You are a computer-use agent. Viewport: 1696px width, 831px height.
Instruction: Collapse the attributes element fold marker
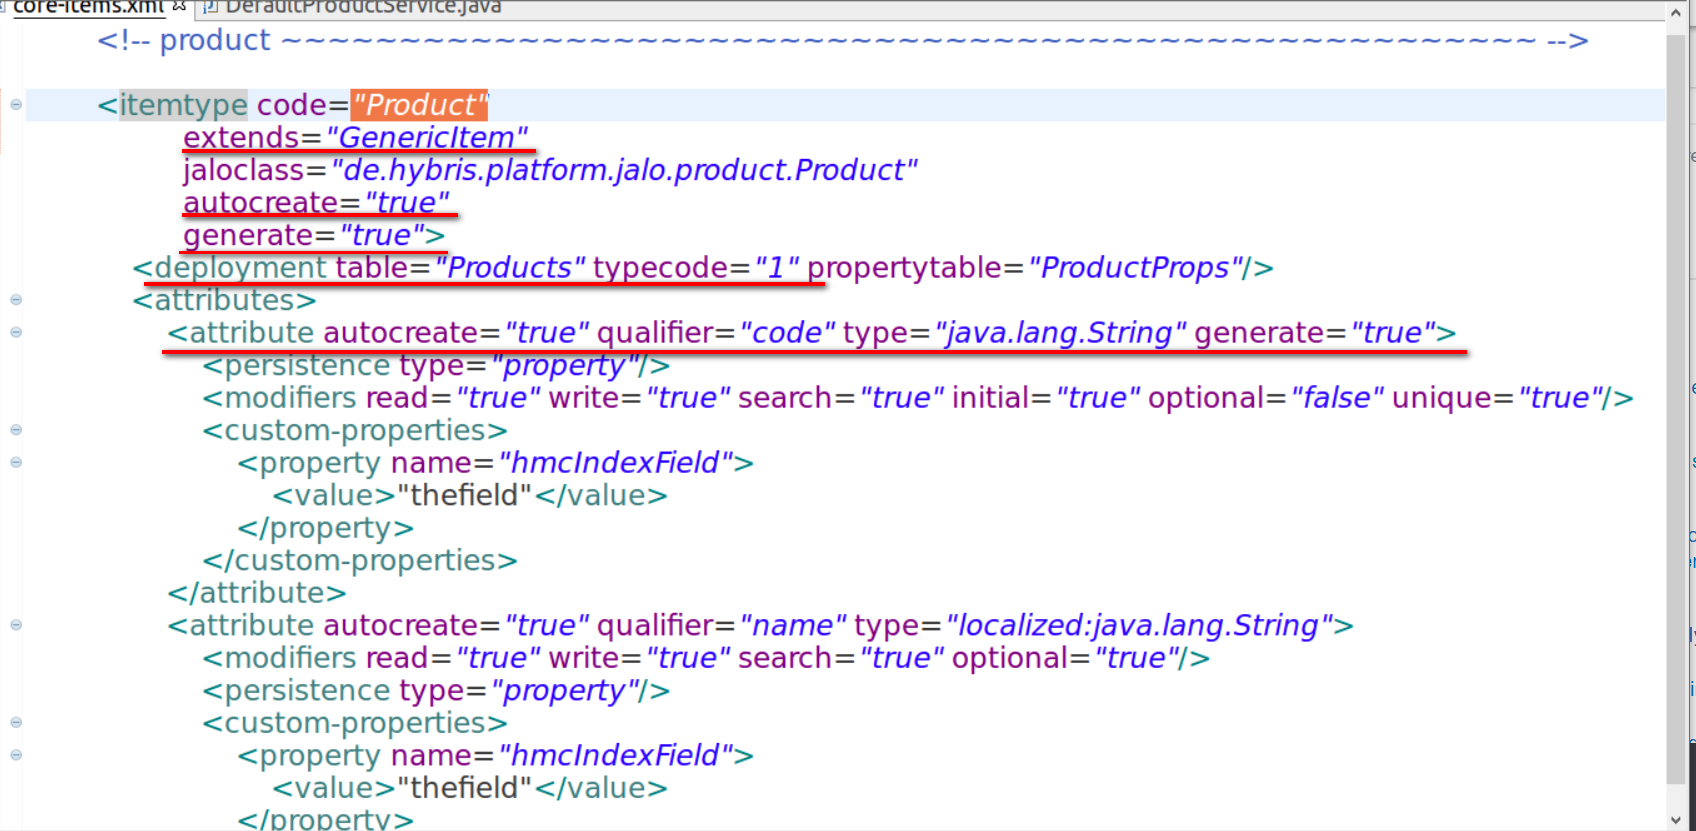point(16,299)
